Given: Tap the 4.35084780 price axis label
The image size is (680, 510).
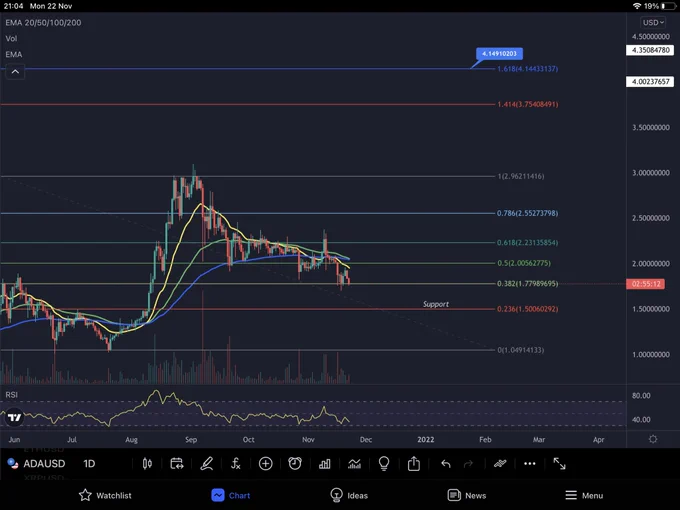Looking at the screenshot, I should [x=650, y=50].
